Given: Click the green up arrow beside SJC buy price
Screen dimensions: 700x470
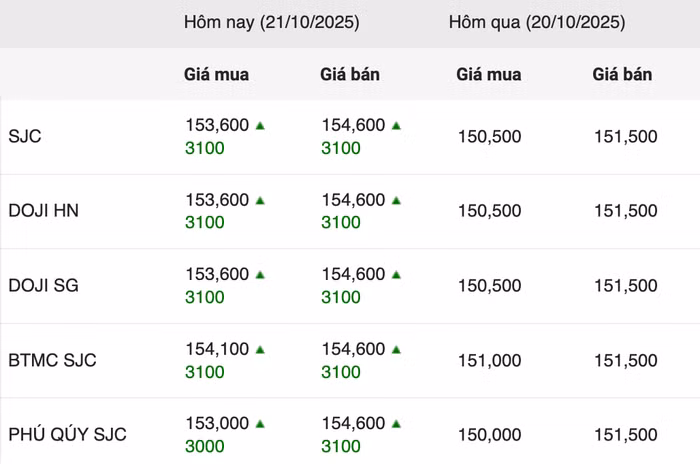Looking at the screenshot, I should (260, 126).
